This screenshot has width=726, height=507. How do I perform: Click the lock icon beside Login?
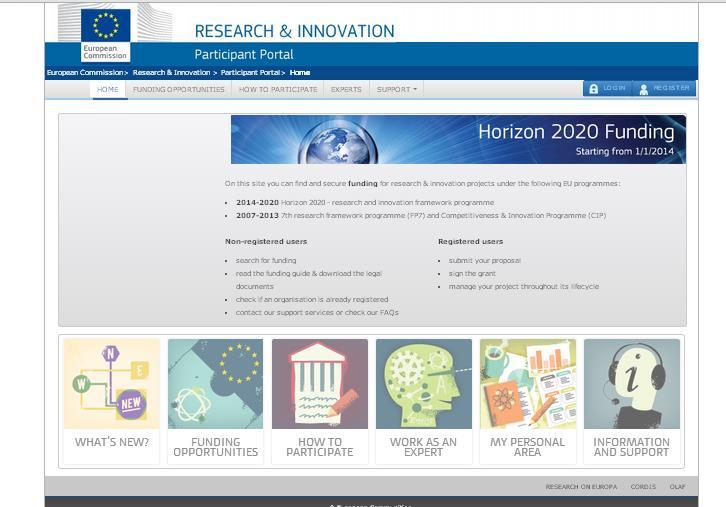594,89
